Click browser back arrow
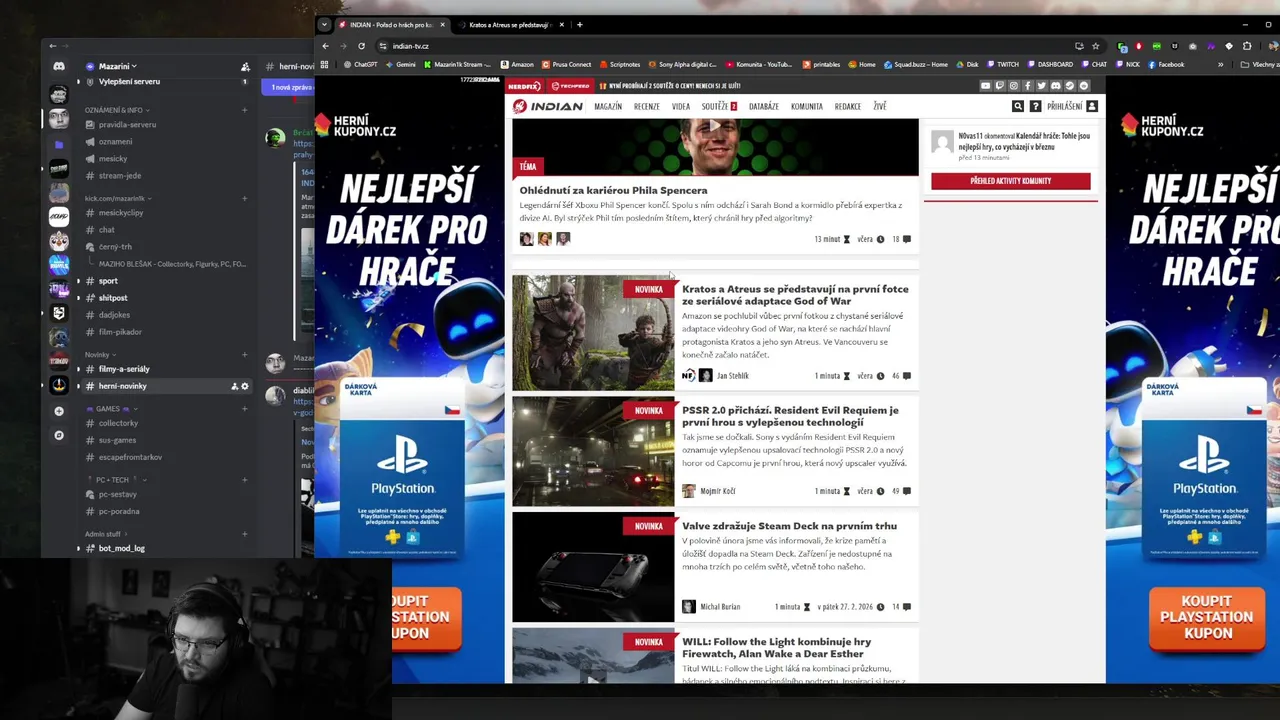 coord(325,46)
